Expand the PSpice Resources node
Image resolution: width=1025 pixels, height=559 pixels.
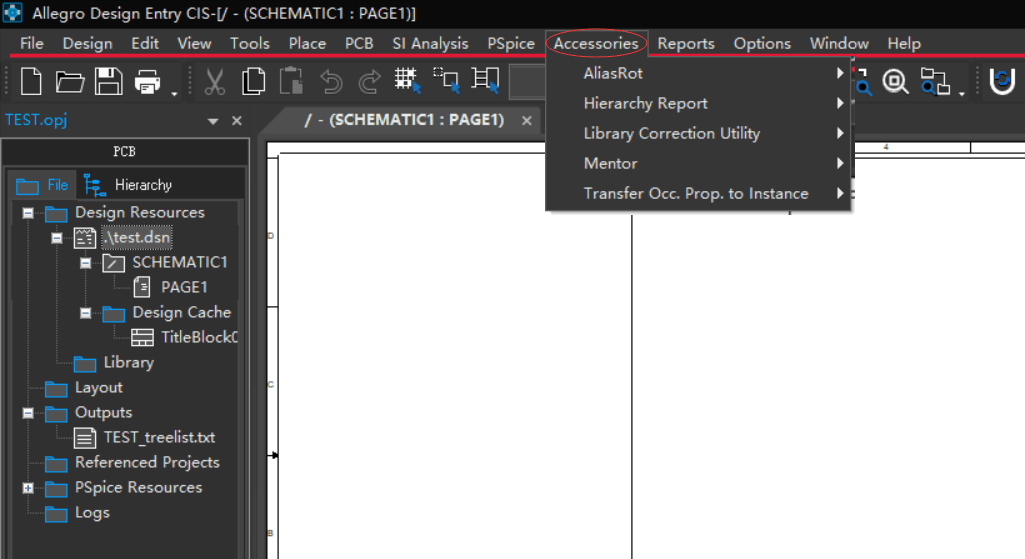point(28,488)
